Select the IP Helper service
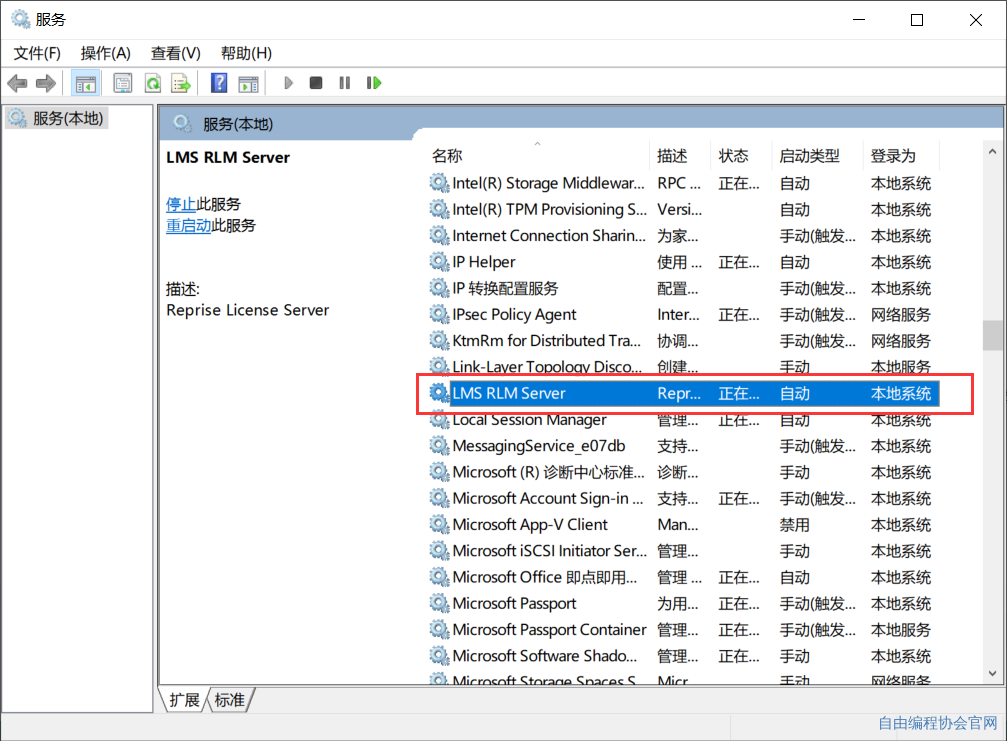The image size is (1007, 741). (683, 262)
